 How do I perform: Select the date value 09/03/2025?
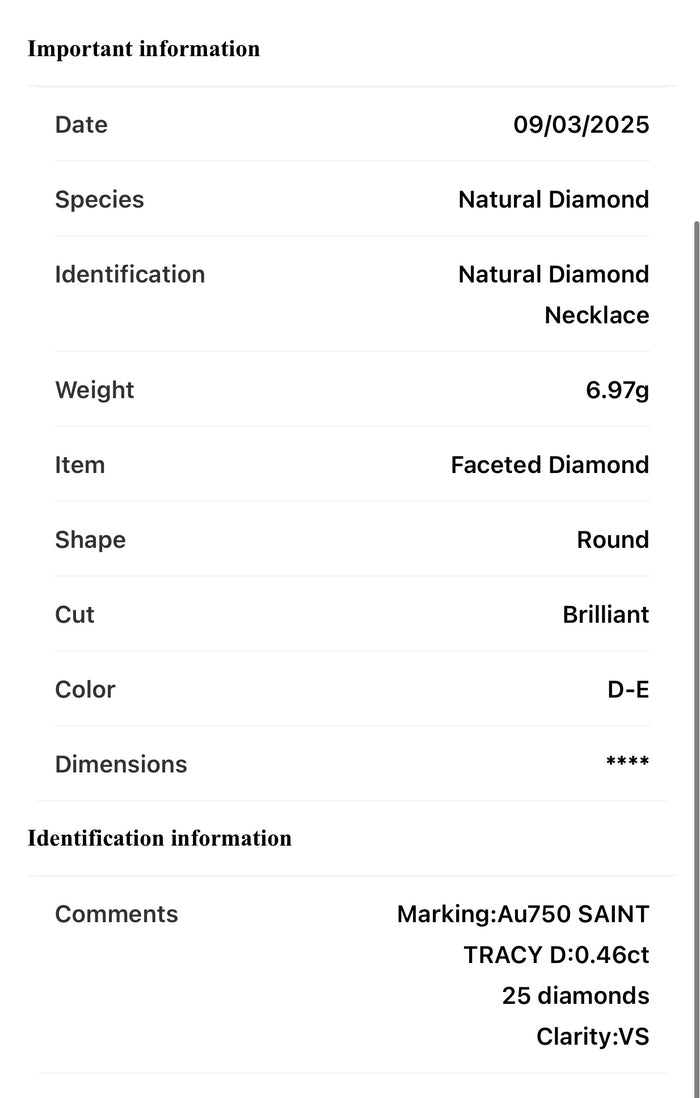[x=581, y=125]
